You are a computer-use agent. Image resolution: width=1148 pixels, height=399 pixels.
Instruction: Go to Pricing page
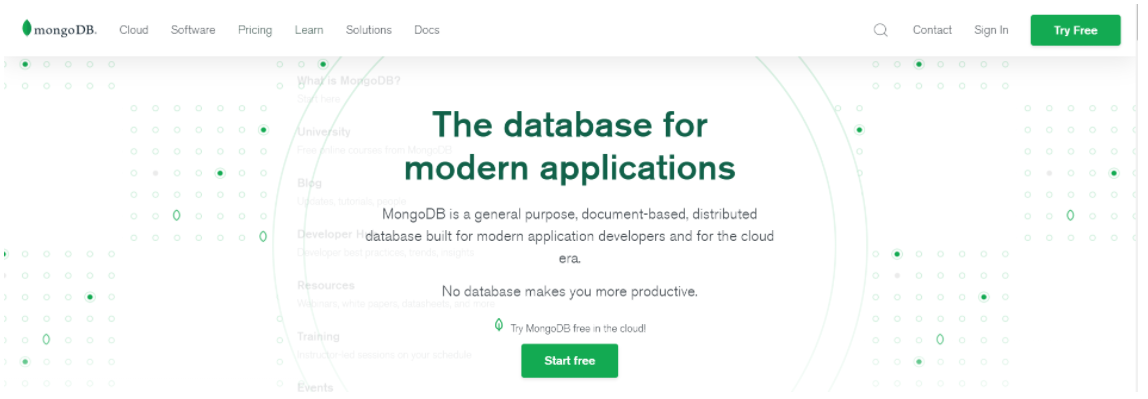[255, 30]
